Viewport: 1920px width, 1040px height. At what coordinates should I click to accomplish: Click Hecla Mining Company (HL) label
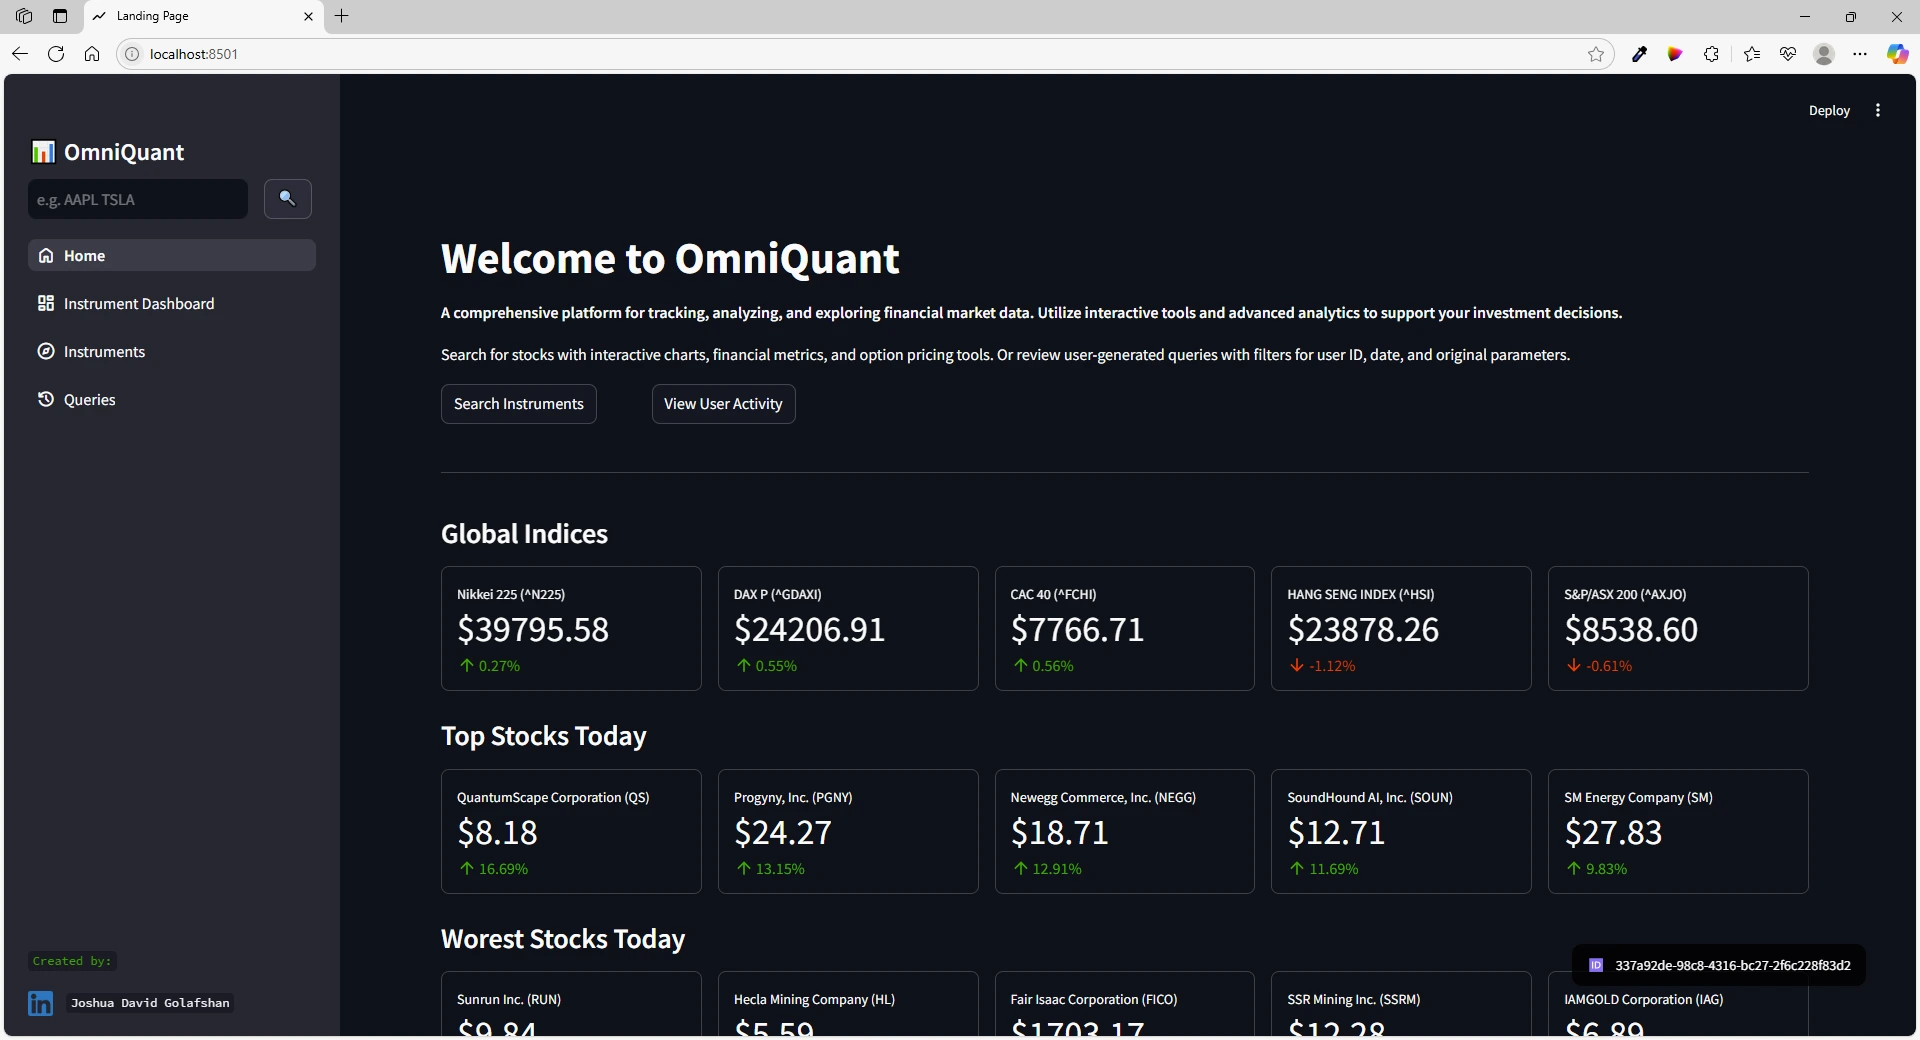(814, 1000)
